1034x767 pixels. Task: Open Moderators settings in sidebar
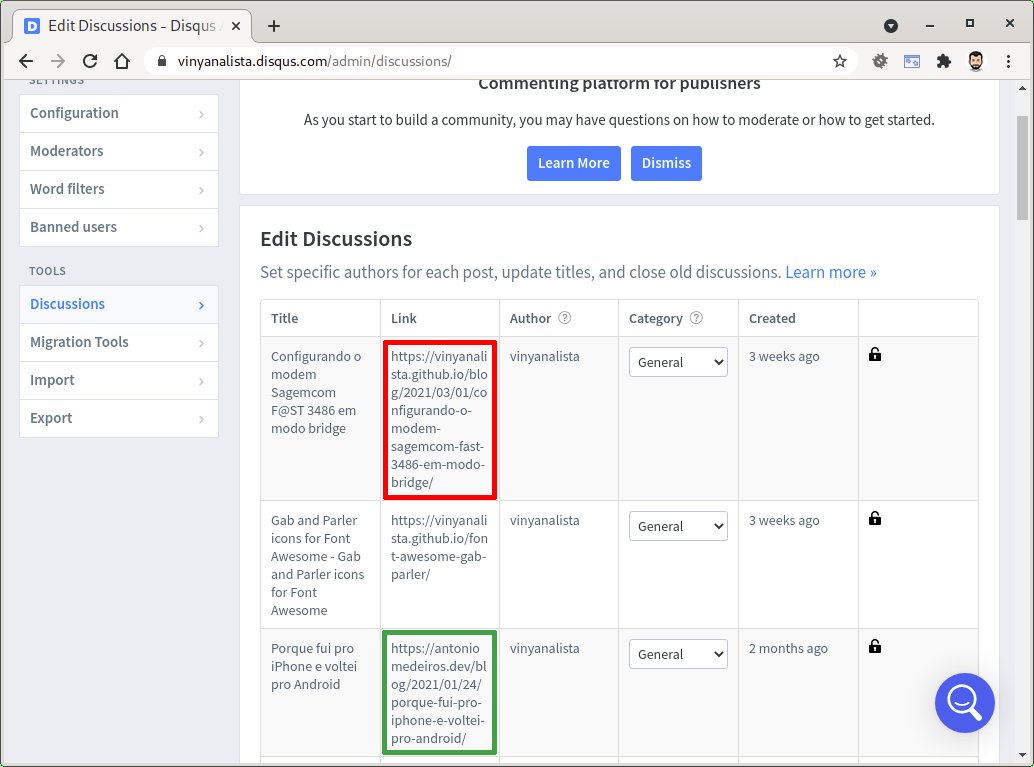click(119, 152)
